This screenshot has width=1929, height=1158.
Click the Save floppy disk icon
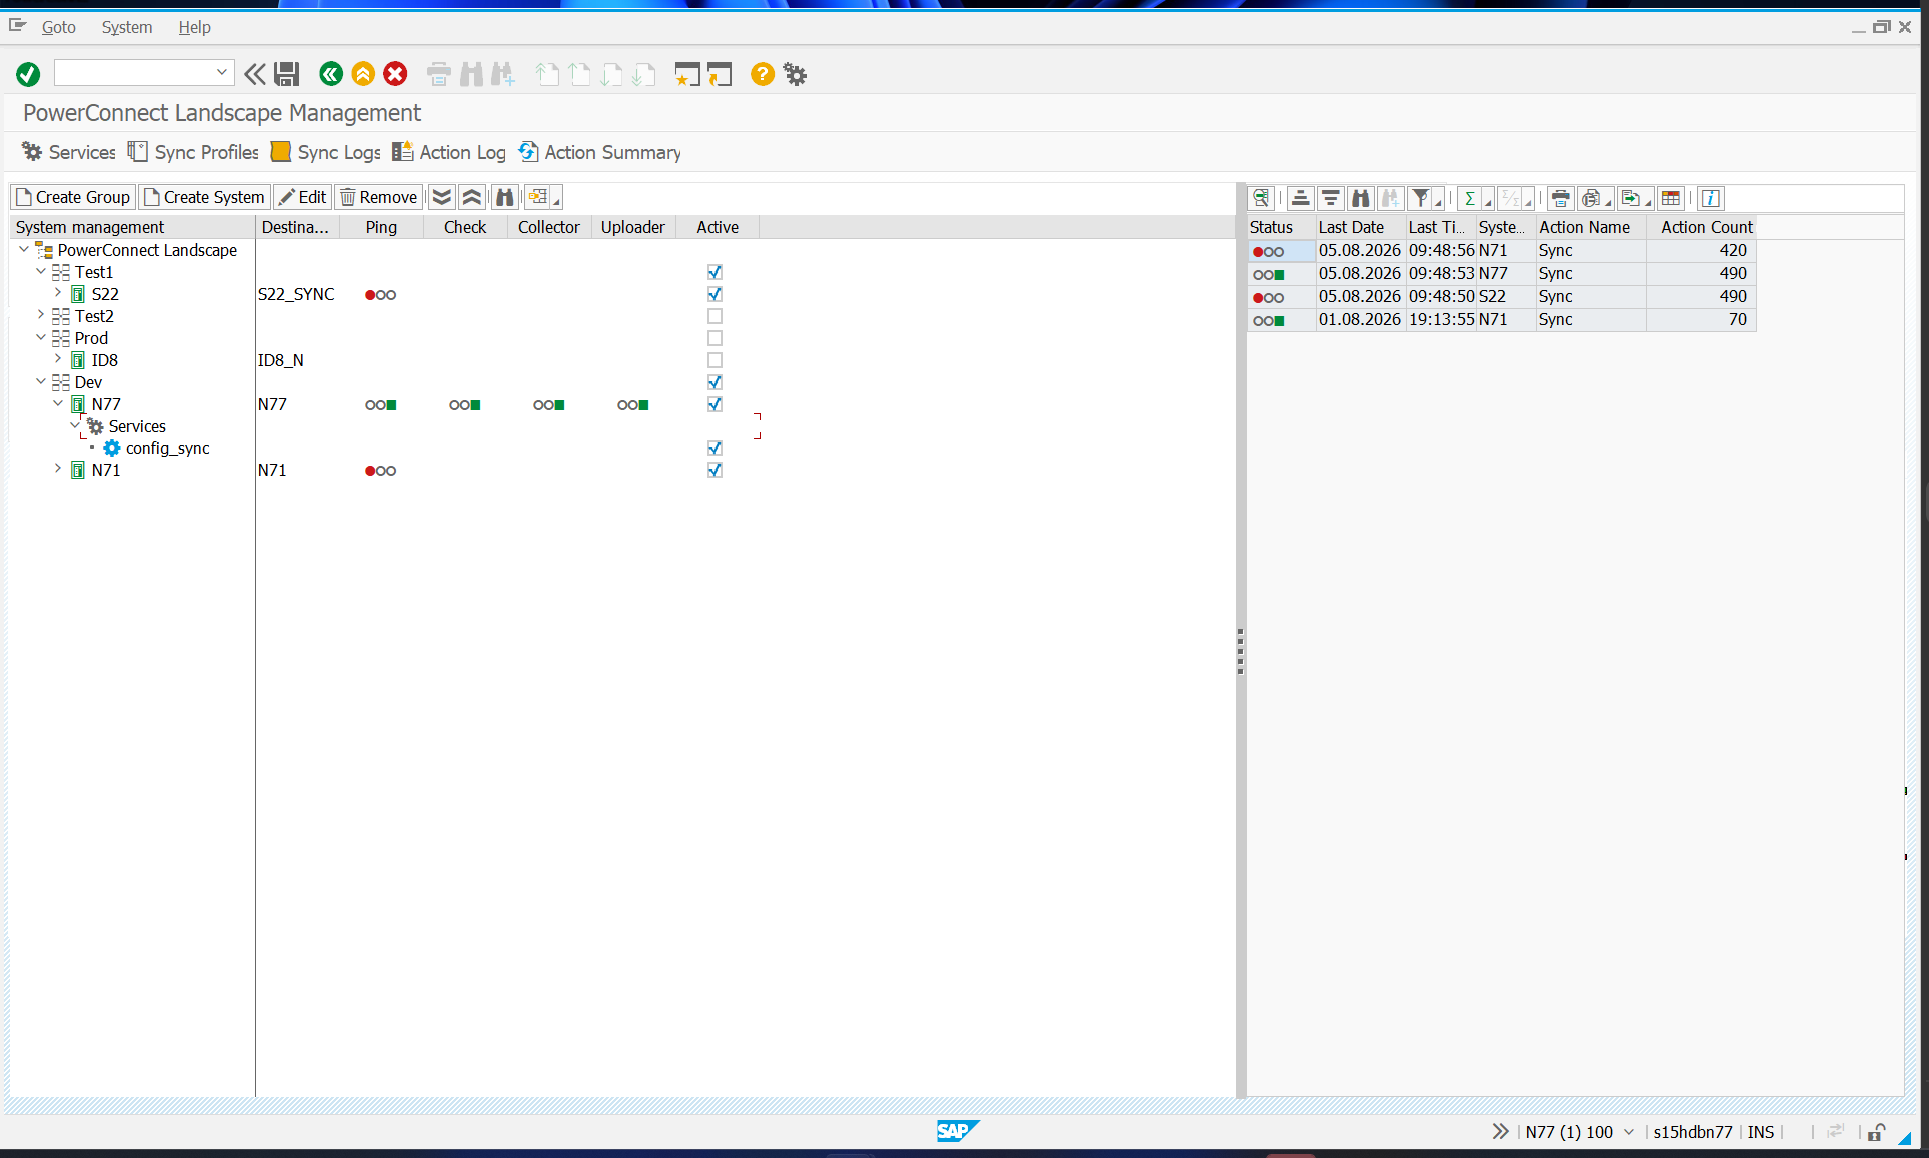[287, 74]
